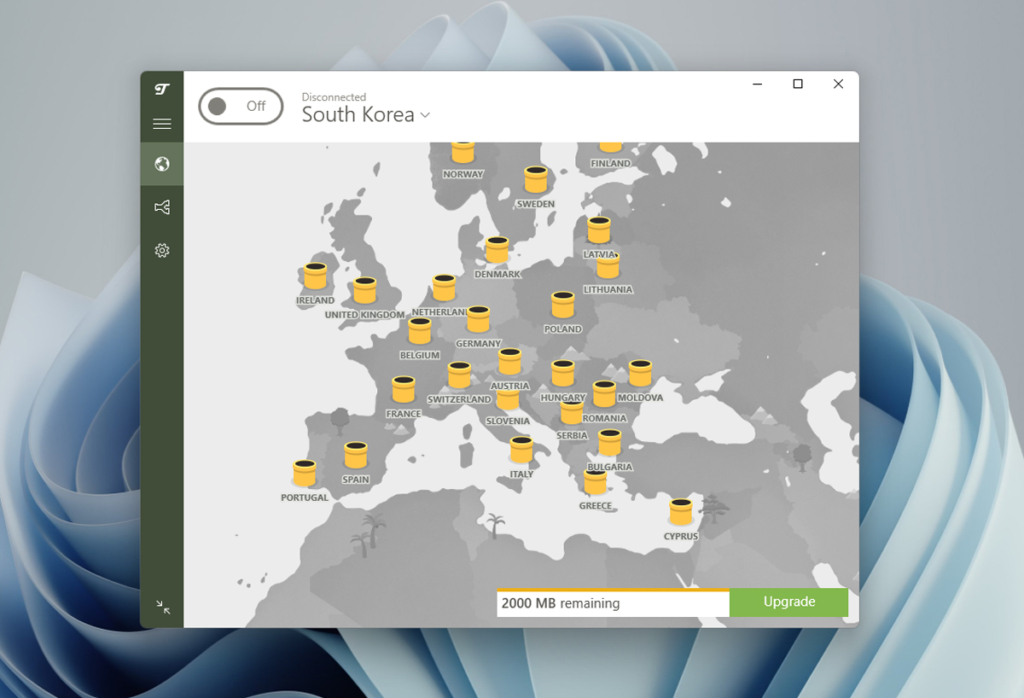Select the globe map view icon
The height and width of the screenshot is (698, 1024).
click(162, 165)
